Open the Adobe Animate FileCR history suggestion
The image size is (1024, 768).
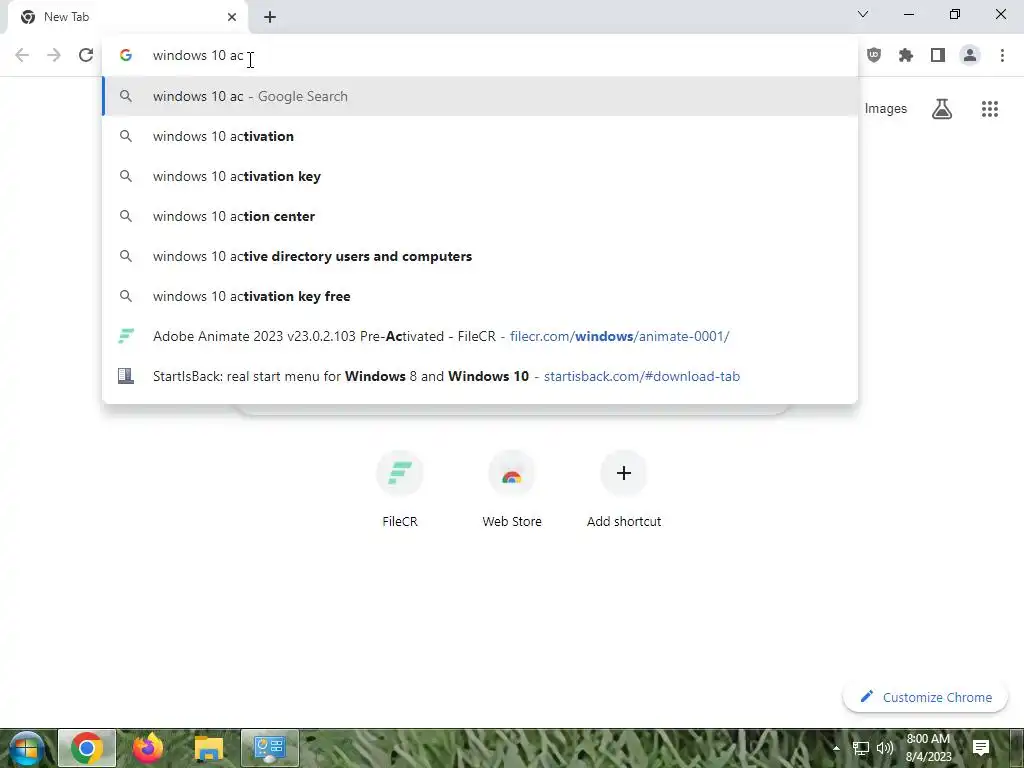coord(480,336)
